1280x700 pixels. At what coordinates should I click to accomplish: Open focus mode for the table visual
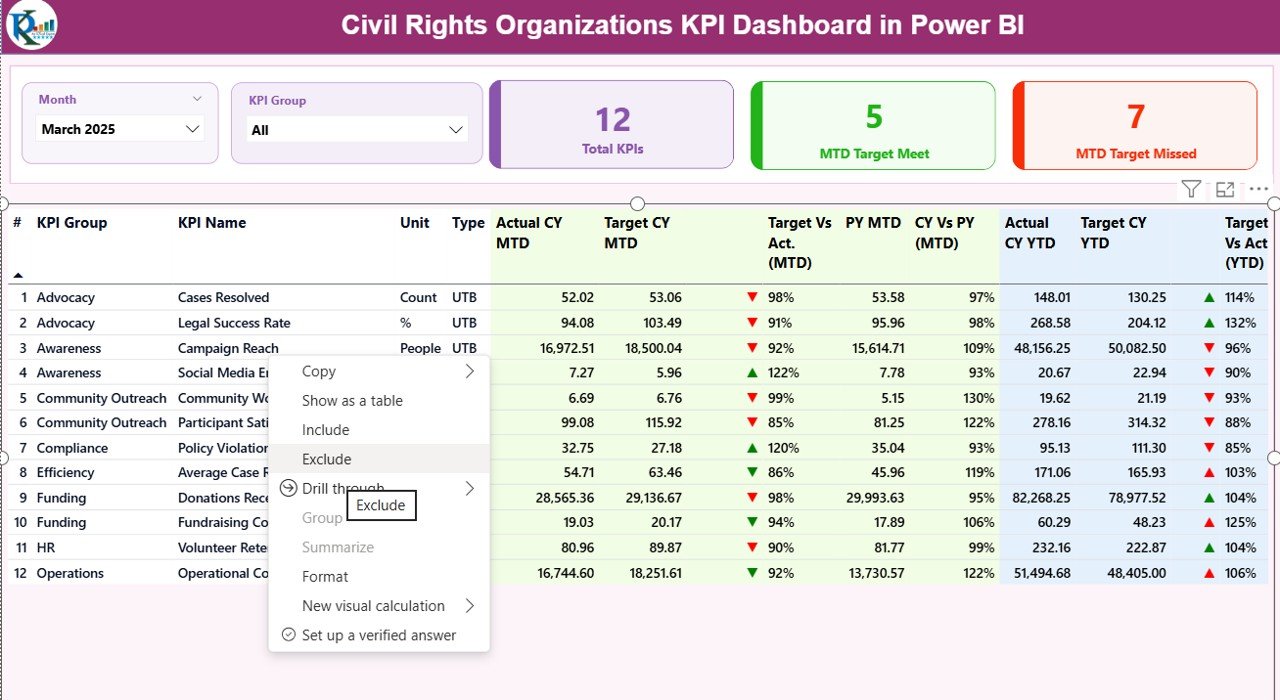point(1224,189)
